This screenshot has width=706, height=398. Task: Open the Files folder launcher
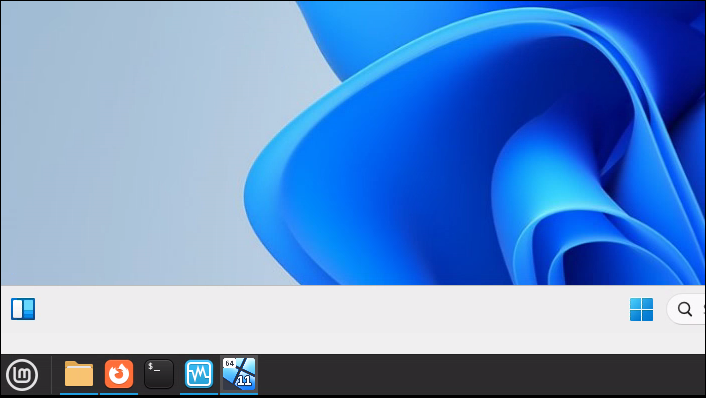pos(79,374)
